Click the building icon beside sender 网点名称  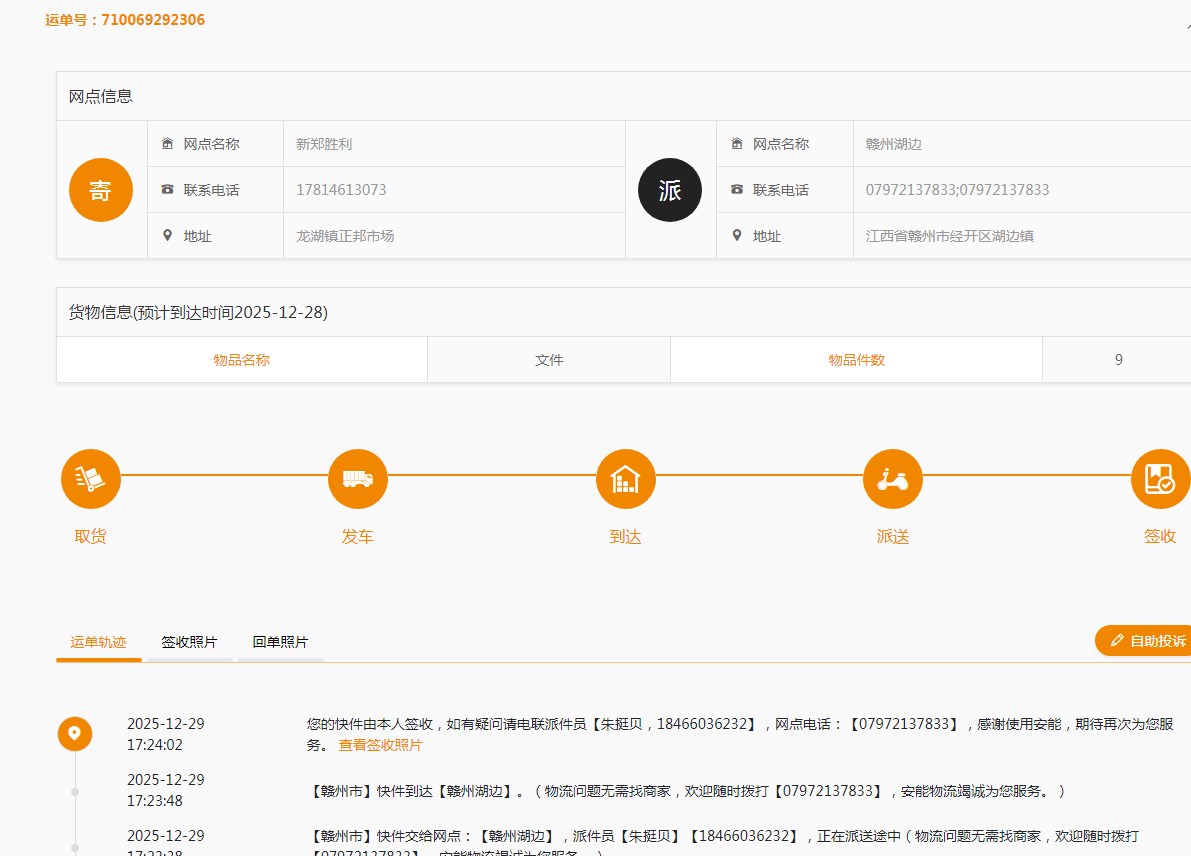(x=167, y=144)
